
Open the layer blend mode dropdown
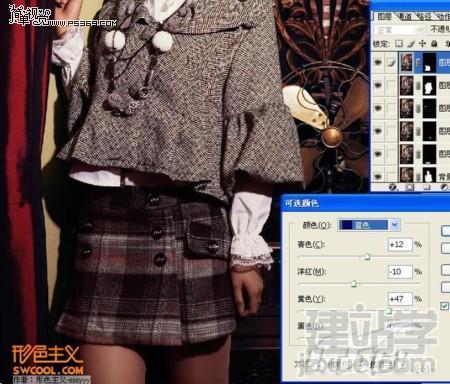pos(398,30)
